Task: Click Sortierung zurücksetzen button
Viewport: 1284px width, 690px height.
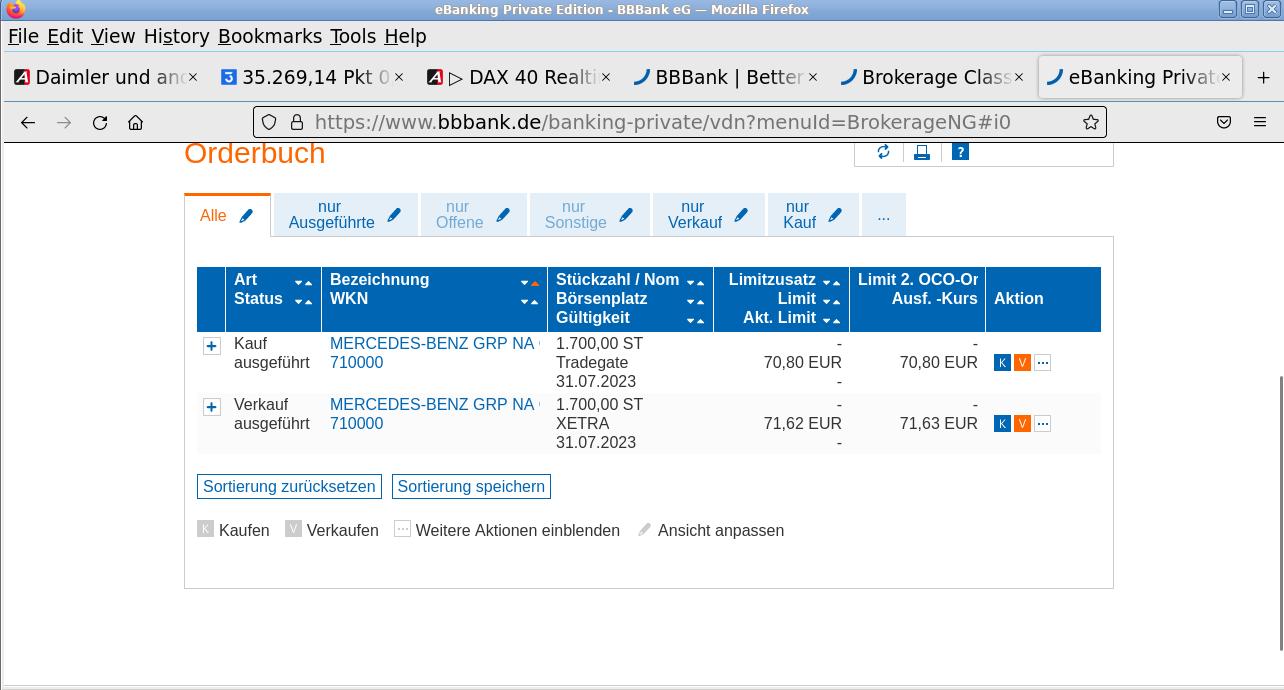Action: point(289,486)
